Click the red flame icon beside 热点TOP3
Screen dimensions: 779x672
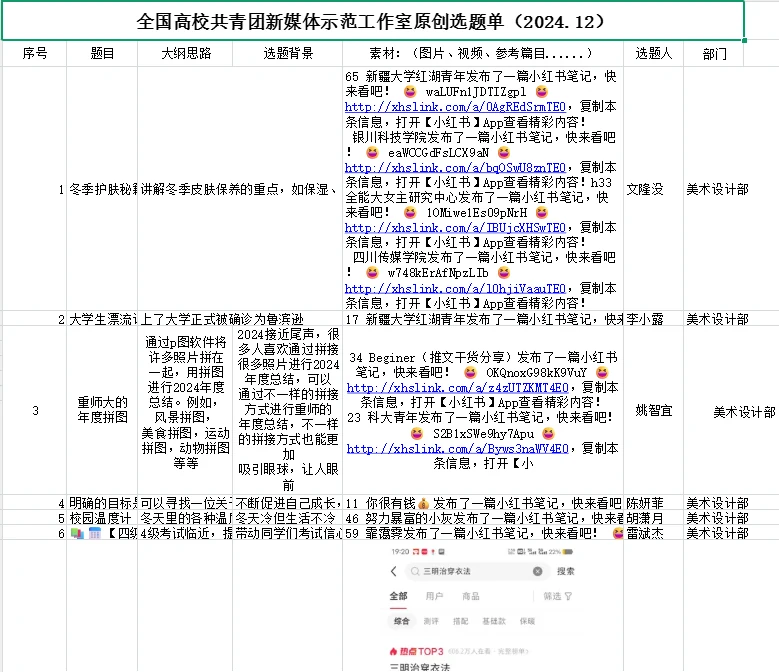(x=393, y=651)
